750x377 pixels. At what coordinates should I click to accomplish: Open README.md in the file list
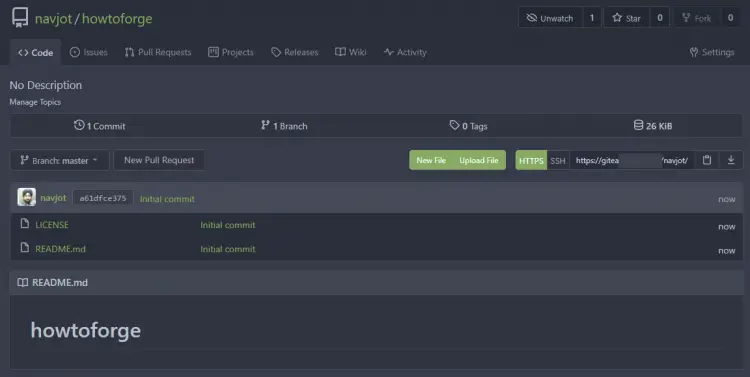point(60,249)
